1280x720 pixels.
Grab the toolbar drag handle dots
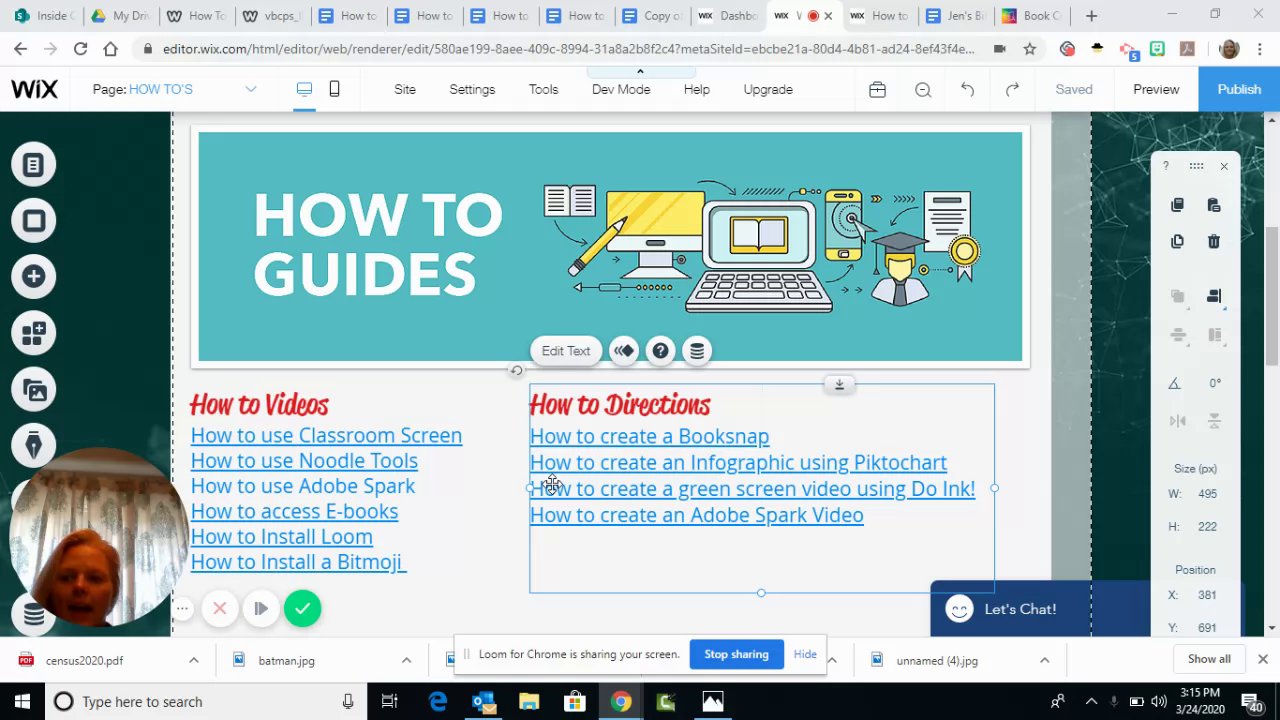[1196, 166]
